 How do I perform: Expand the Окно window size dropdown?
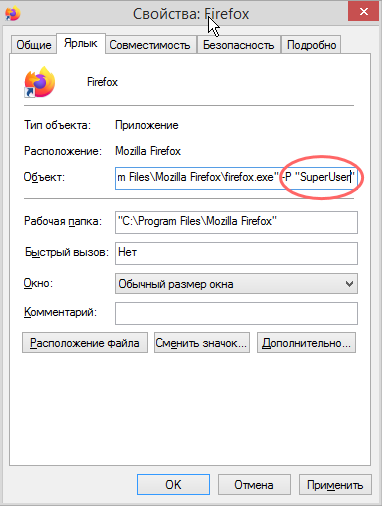[x=236, y=284]
